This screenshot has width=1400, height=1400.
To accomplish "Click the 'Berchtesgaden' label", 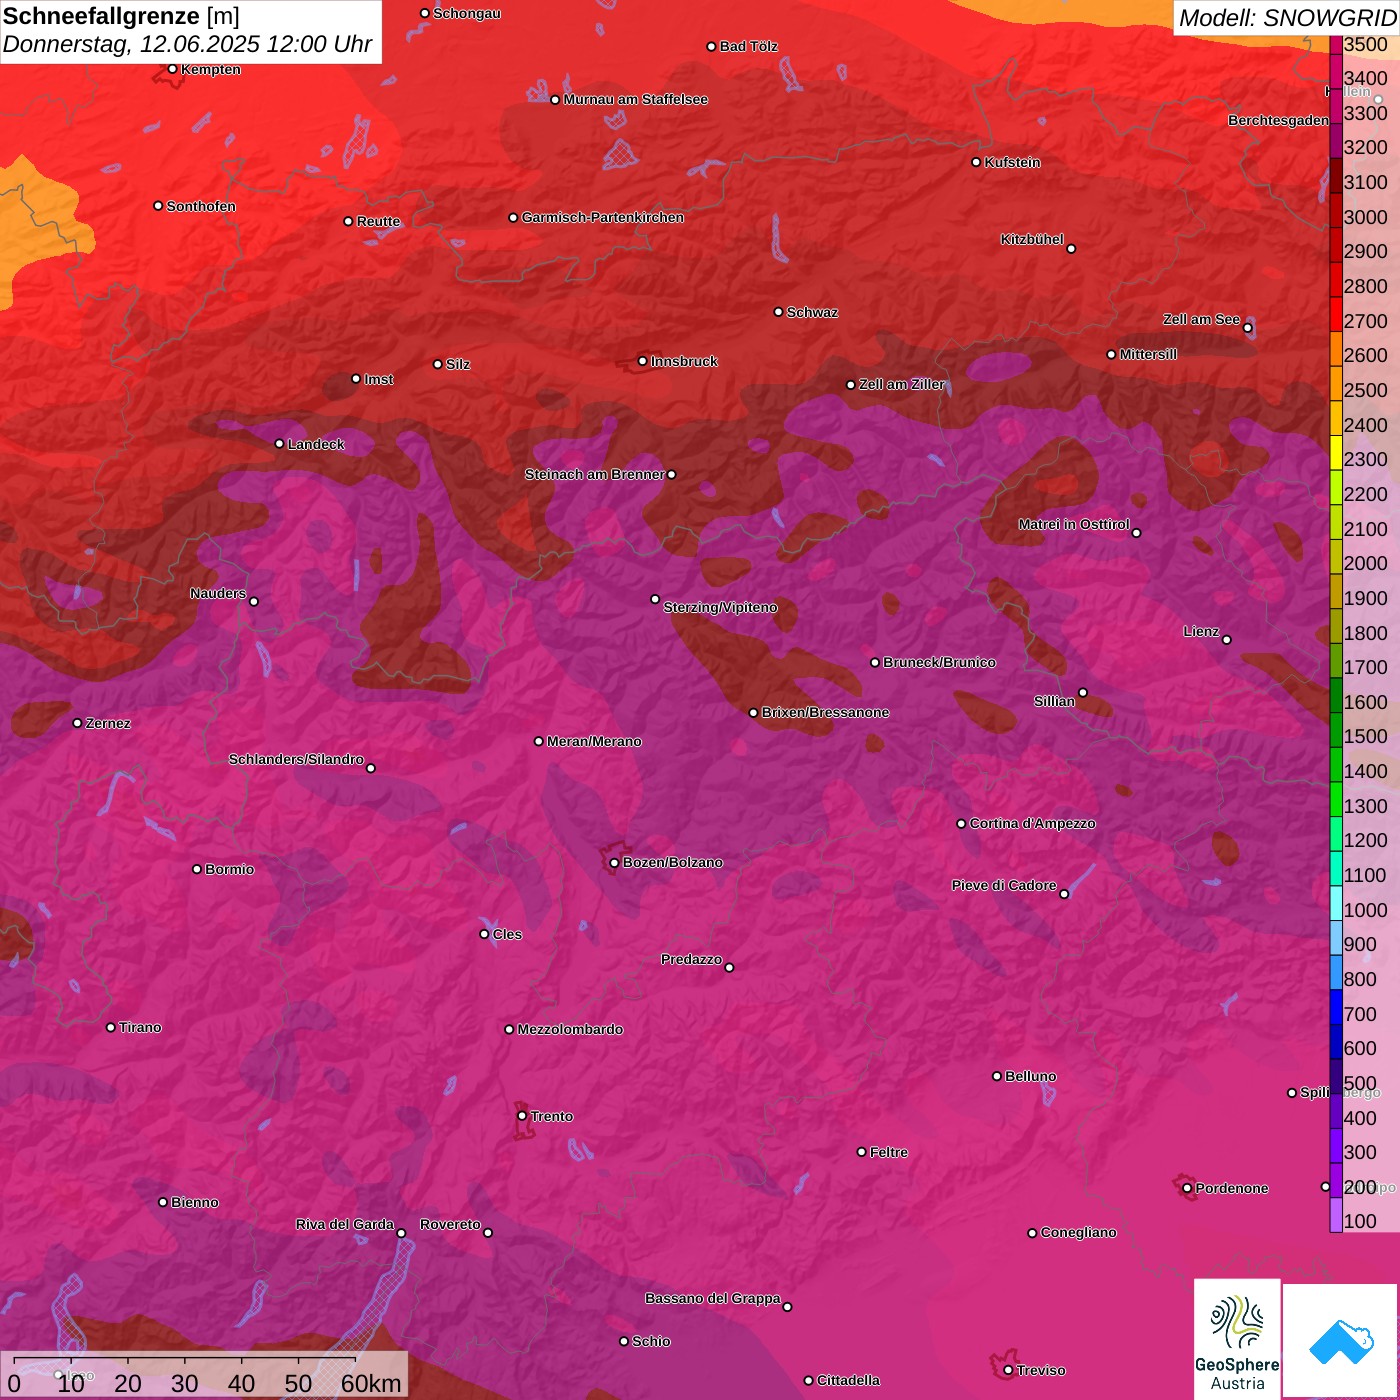I will (1278, 120).
